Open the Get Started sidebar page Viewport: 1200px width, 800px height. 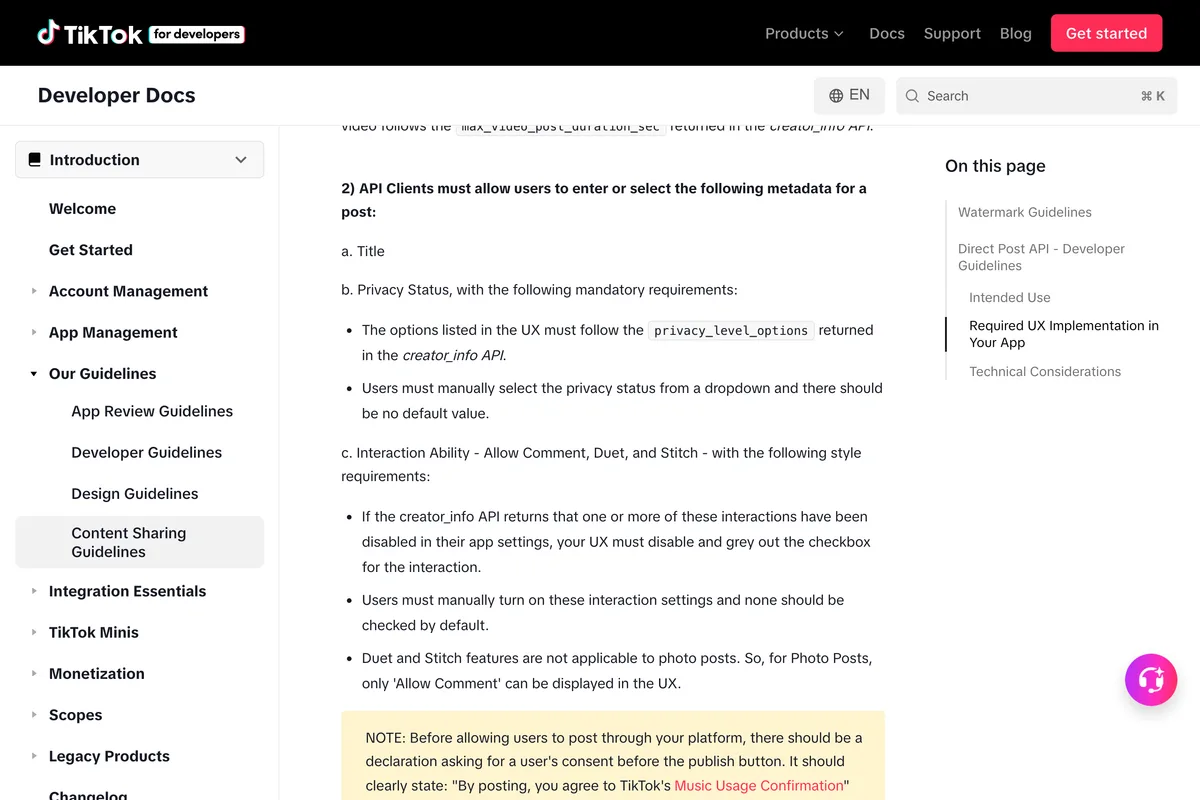point(91,250)
